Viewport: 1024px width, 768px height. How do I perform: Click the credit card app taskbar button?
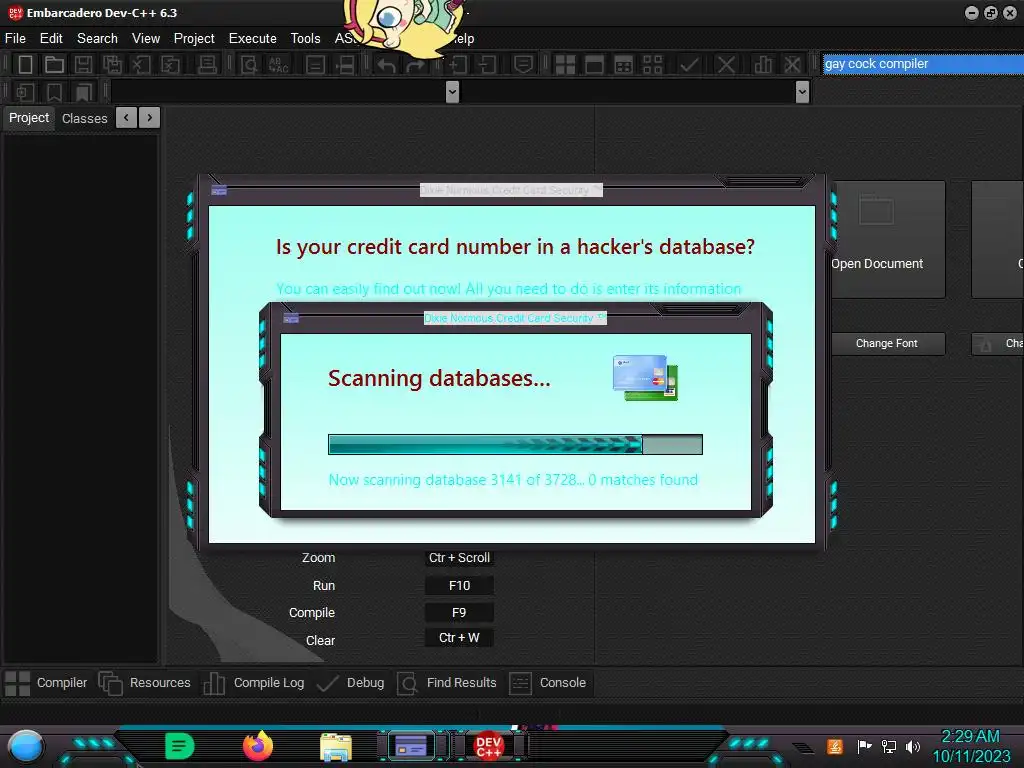pos(411,746)
